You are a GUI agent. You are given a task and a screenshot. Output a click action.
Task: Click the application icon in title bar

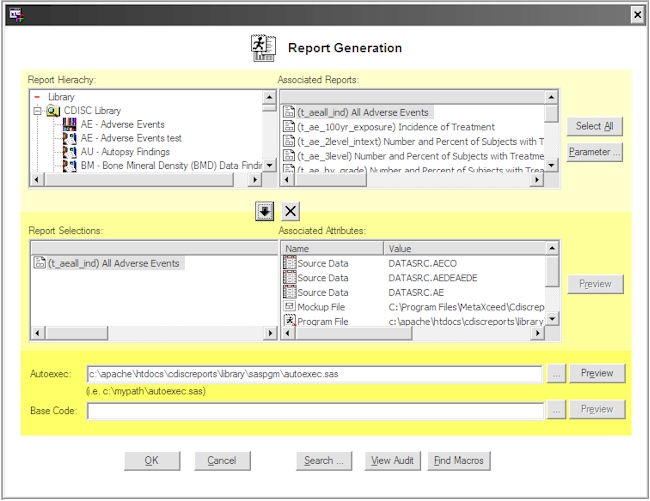click(x=17, y=15)
